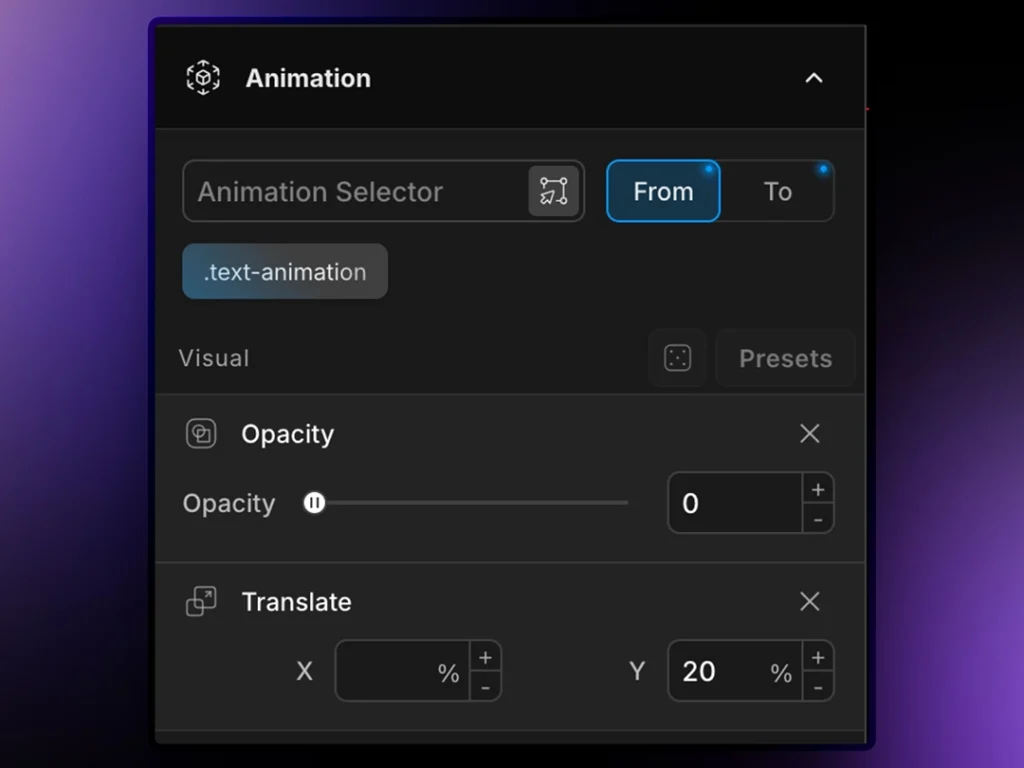This screenshot has width=1024, height=768.
Task: Click the randomize dice icon
Action: click(x=678, y=358)
